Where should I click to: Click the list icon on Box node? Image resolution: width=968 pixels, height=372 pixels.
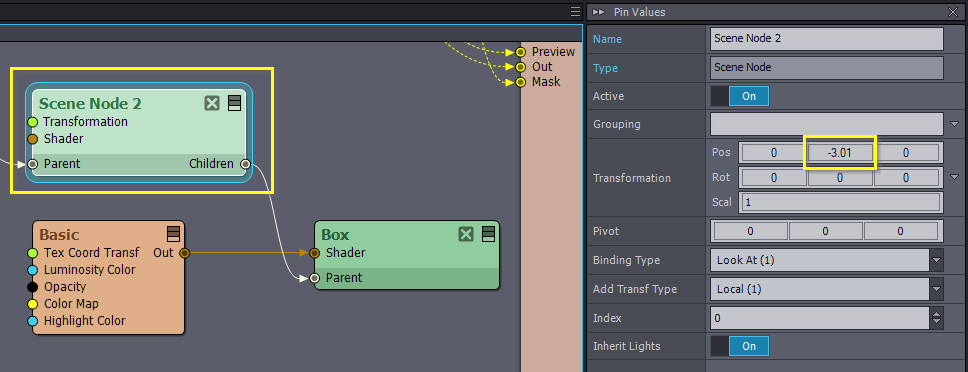click(x=488, y=234)
